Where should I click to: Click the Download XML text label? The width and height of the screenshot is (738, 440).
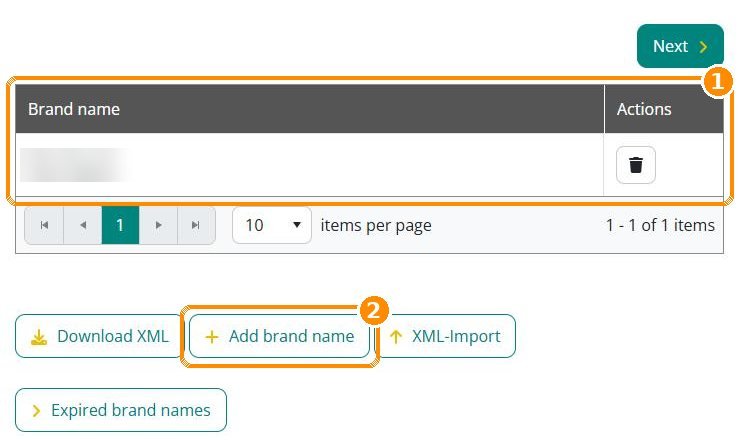113,336
